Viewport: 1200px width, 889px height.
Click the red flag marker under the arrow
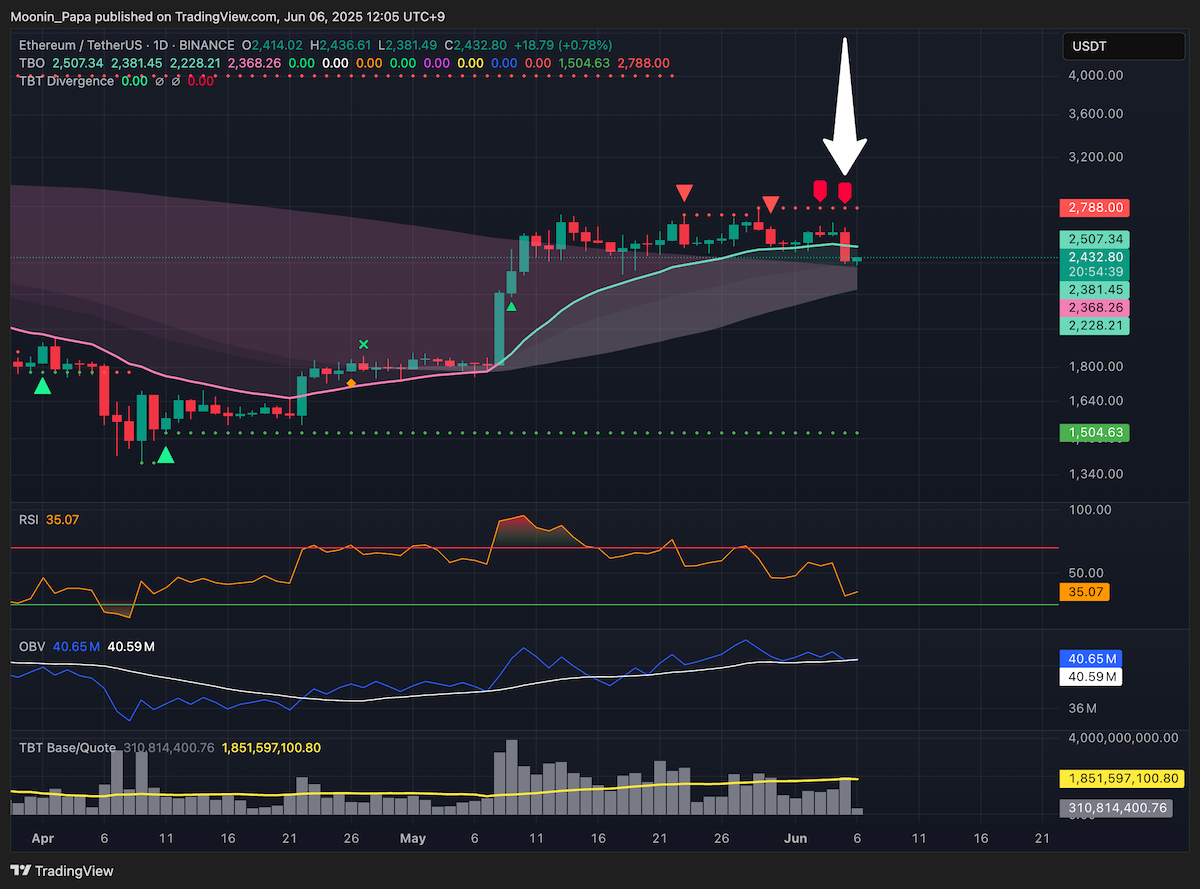tap(845, 191)
